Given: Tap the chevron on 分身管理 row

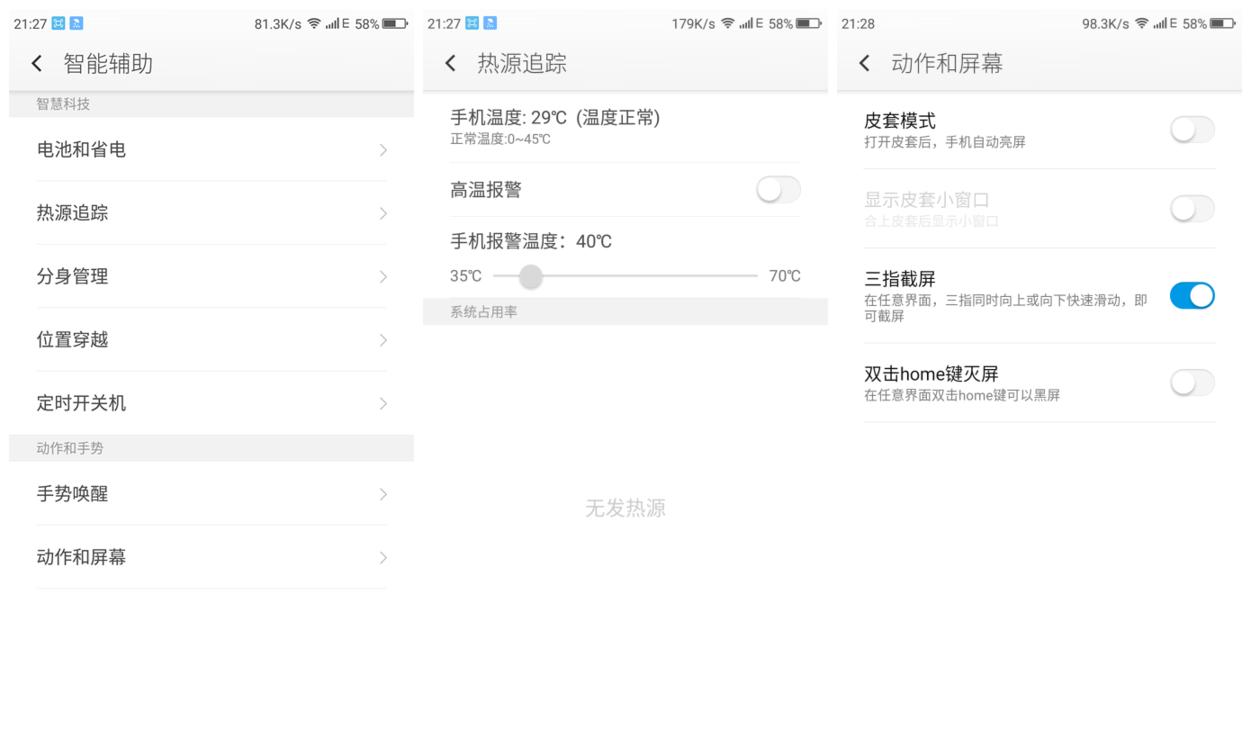Looking at the screenshot, I should pyautogui.click(x=383, y=277).
